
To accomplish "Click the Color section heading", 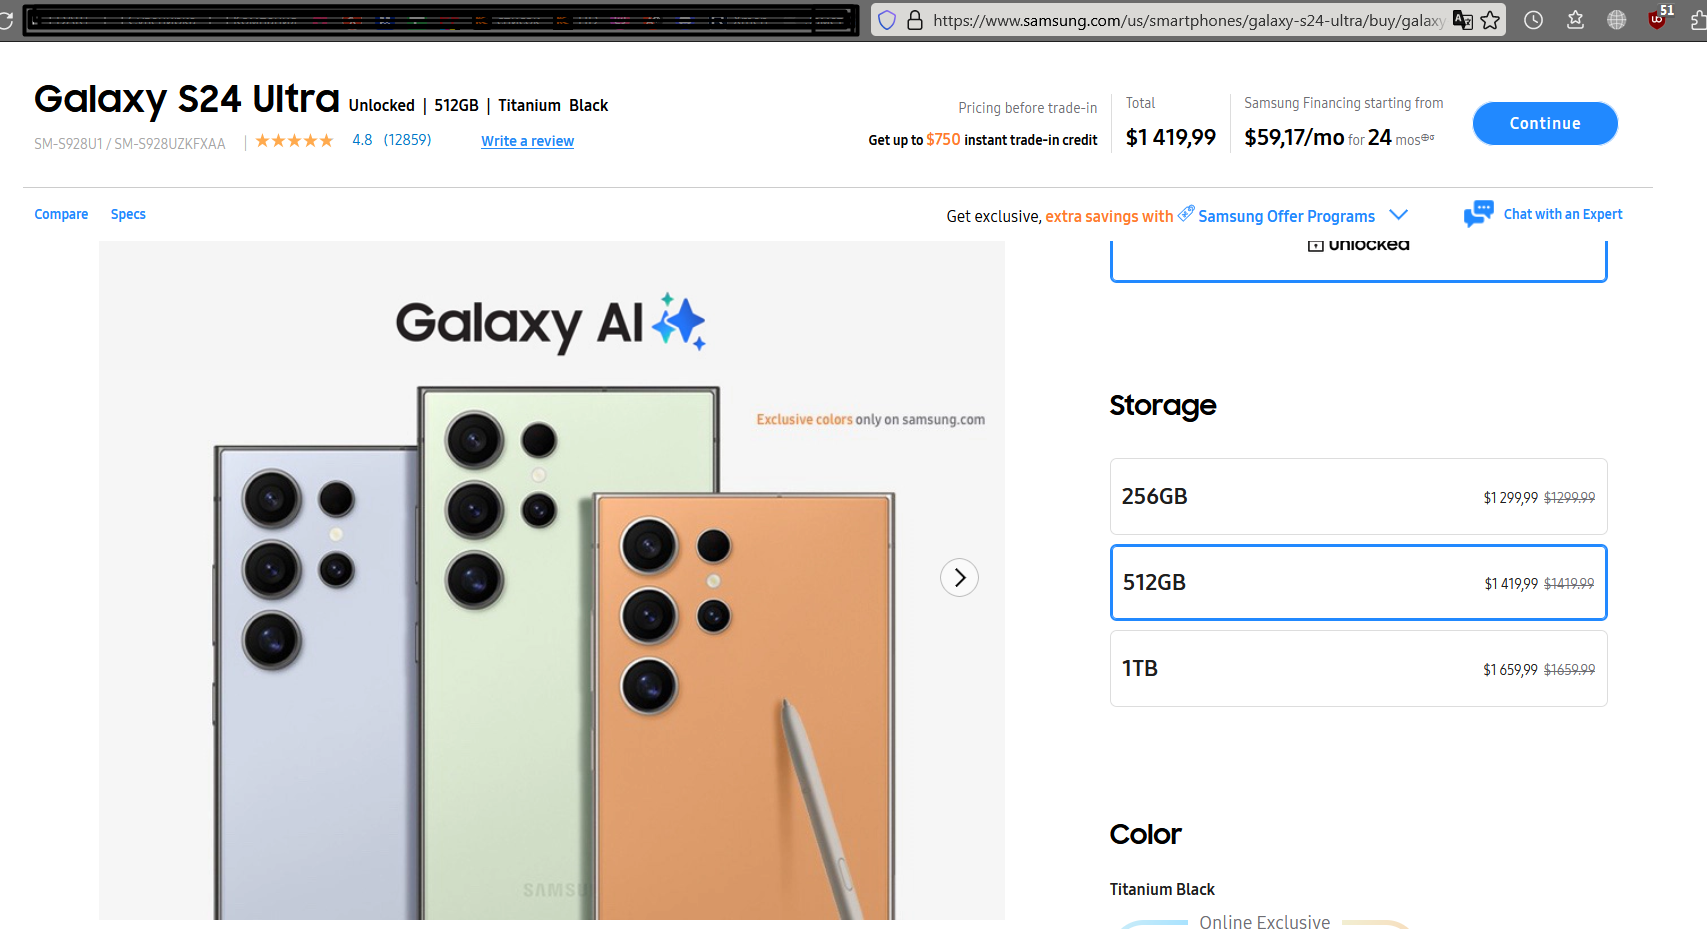I will [x=1146, y=834].
